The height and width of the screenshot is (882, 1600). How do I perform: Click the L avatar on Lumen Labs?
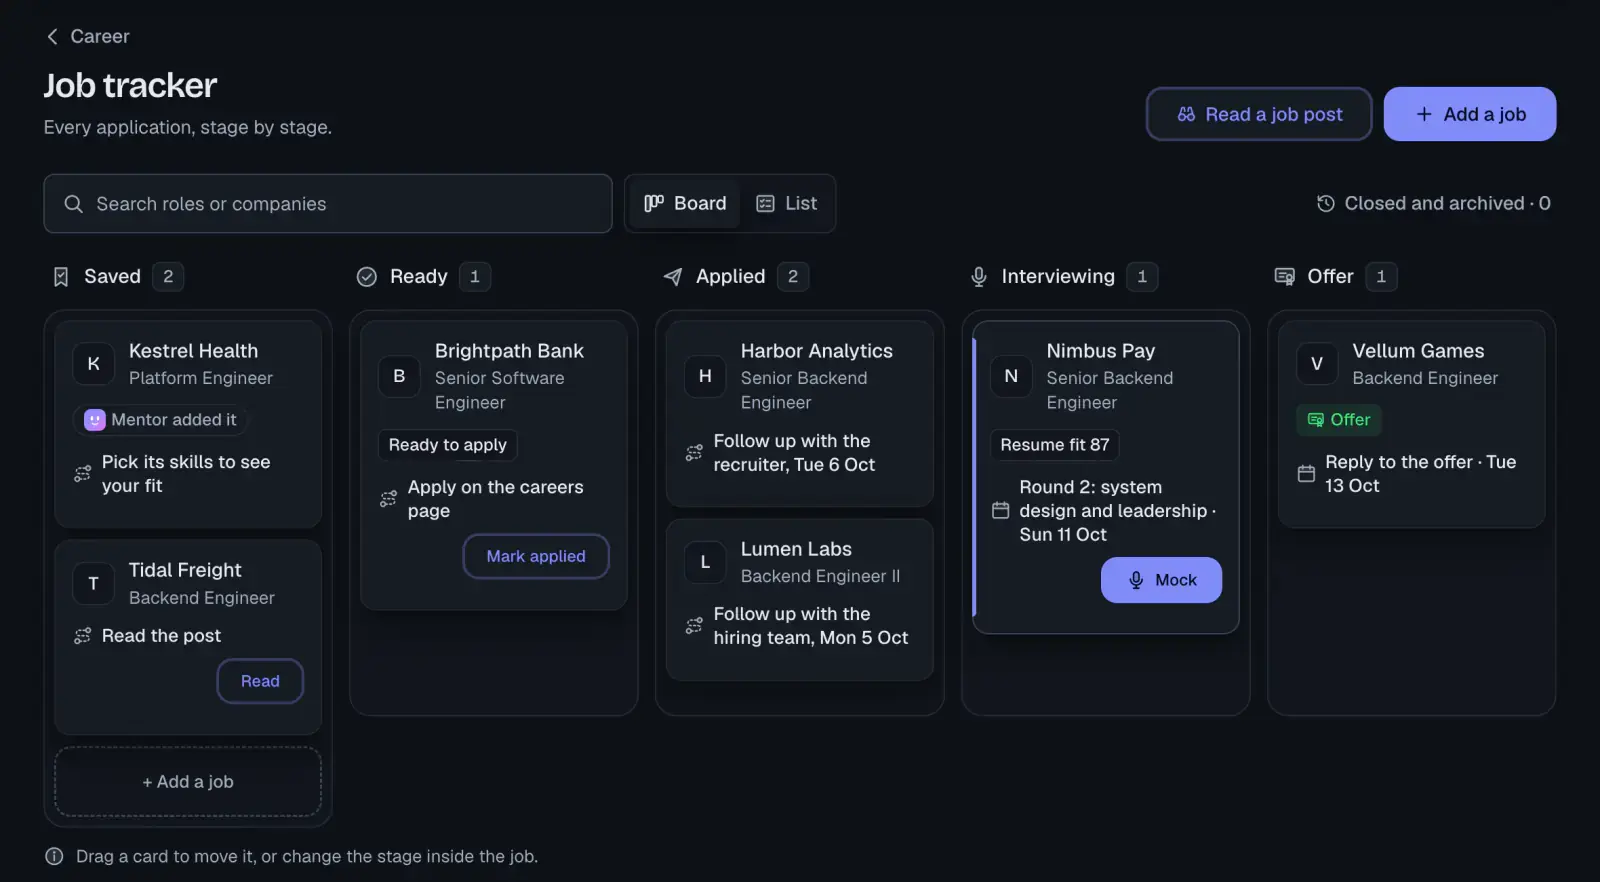pos(705,562)
